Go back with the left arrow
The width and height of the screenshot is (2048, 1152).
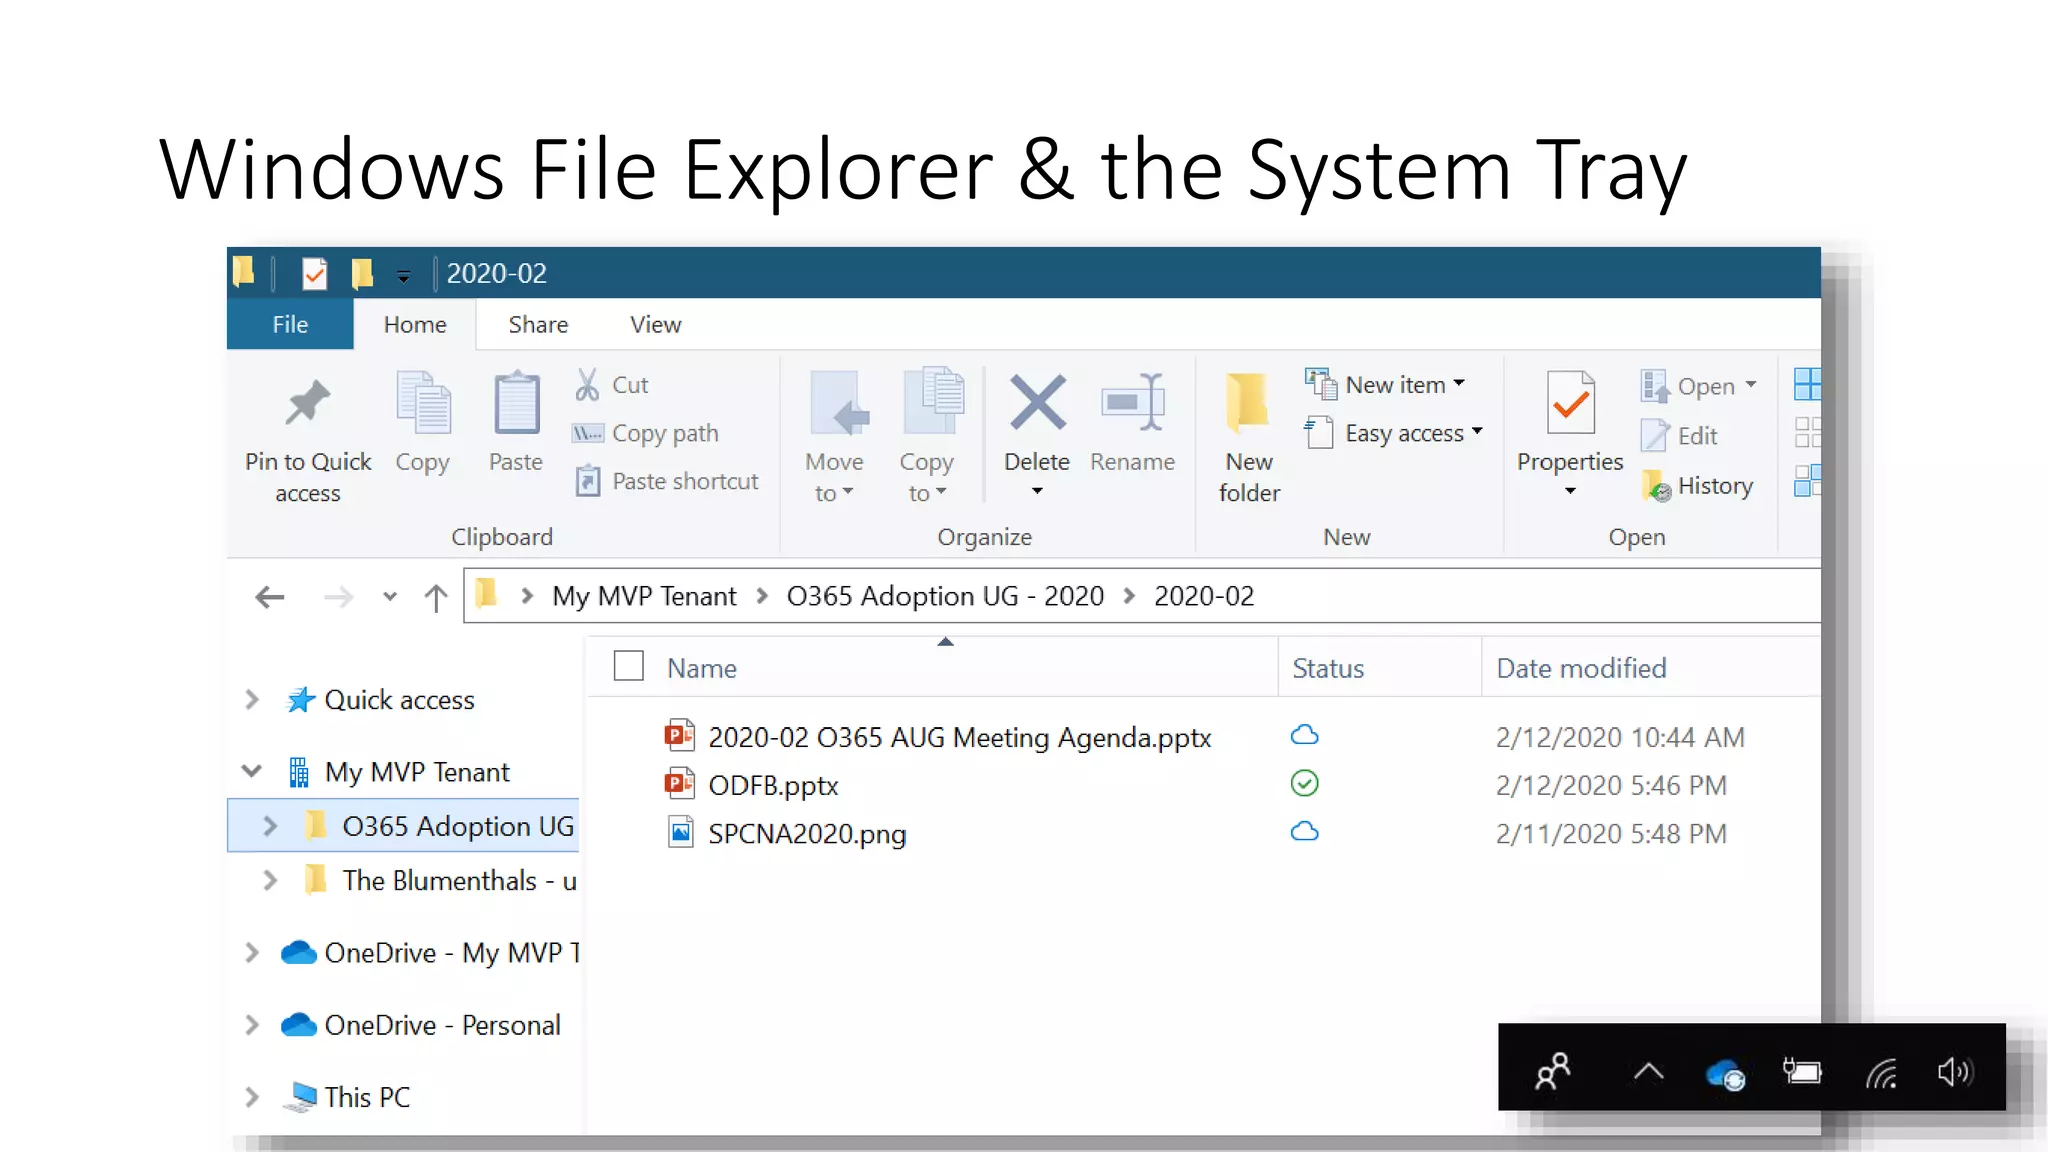coord(269,597)
